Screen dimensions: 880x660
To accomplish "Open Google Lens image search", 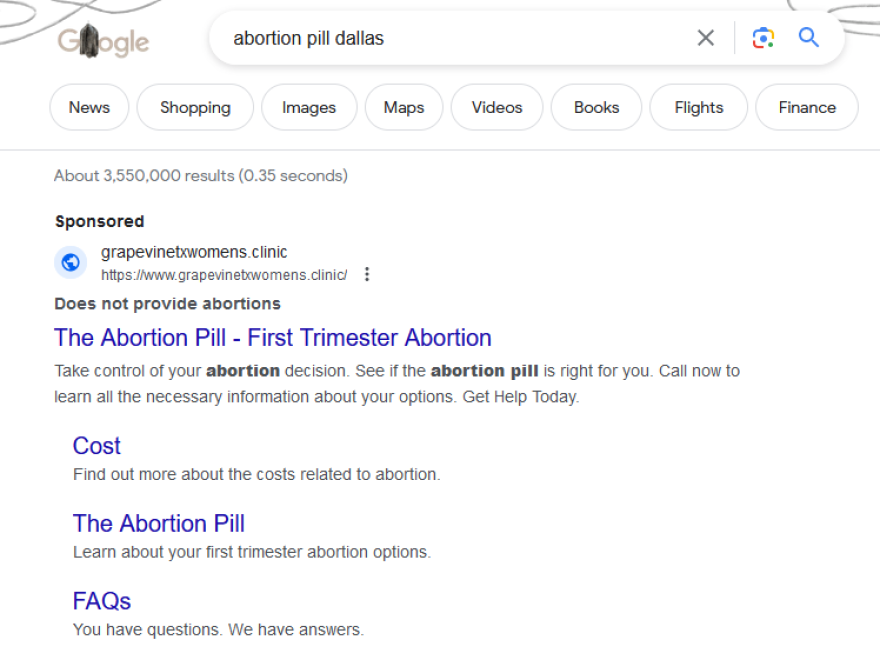I will 763,38.
